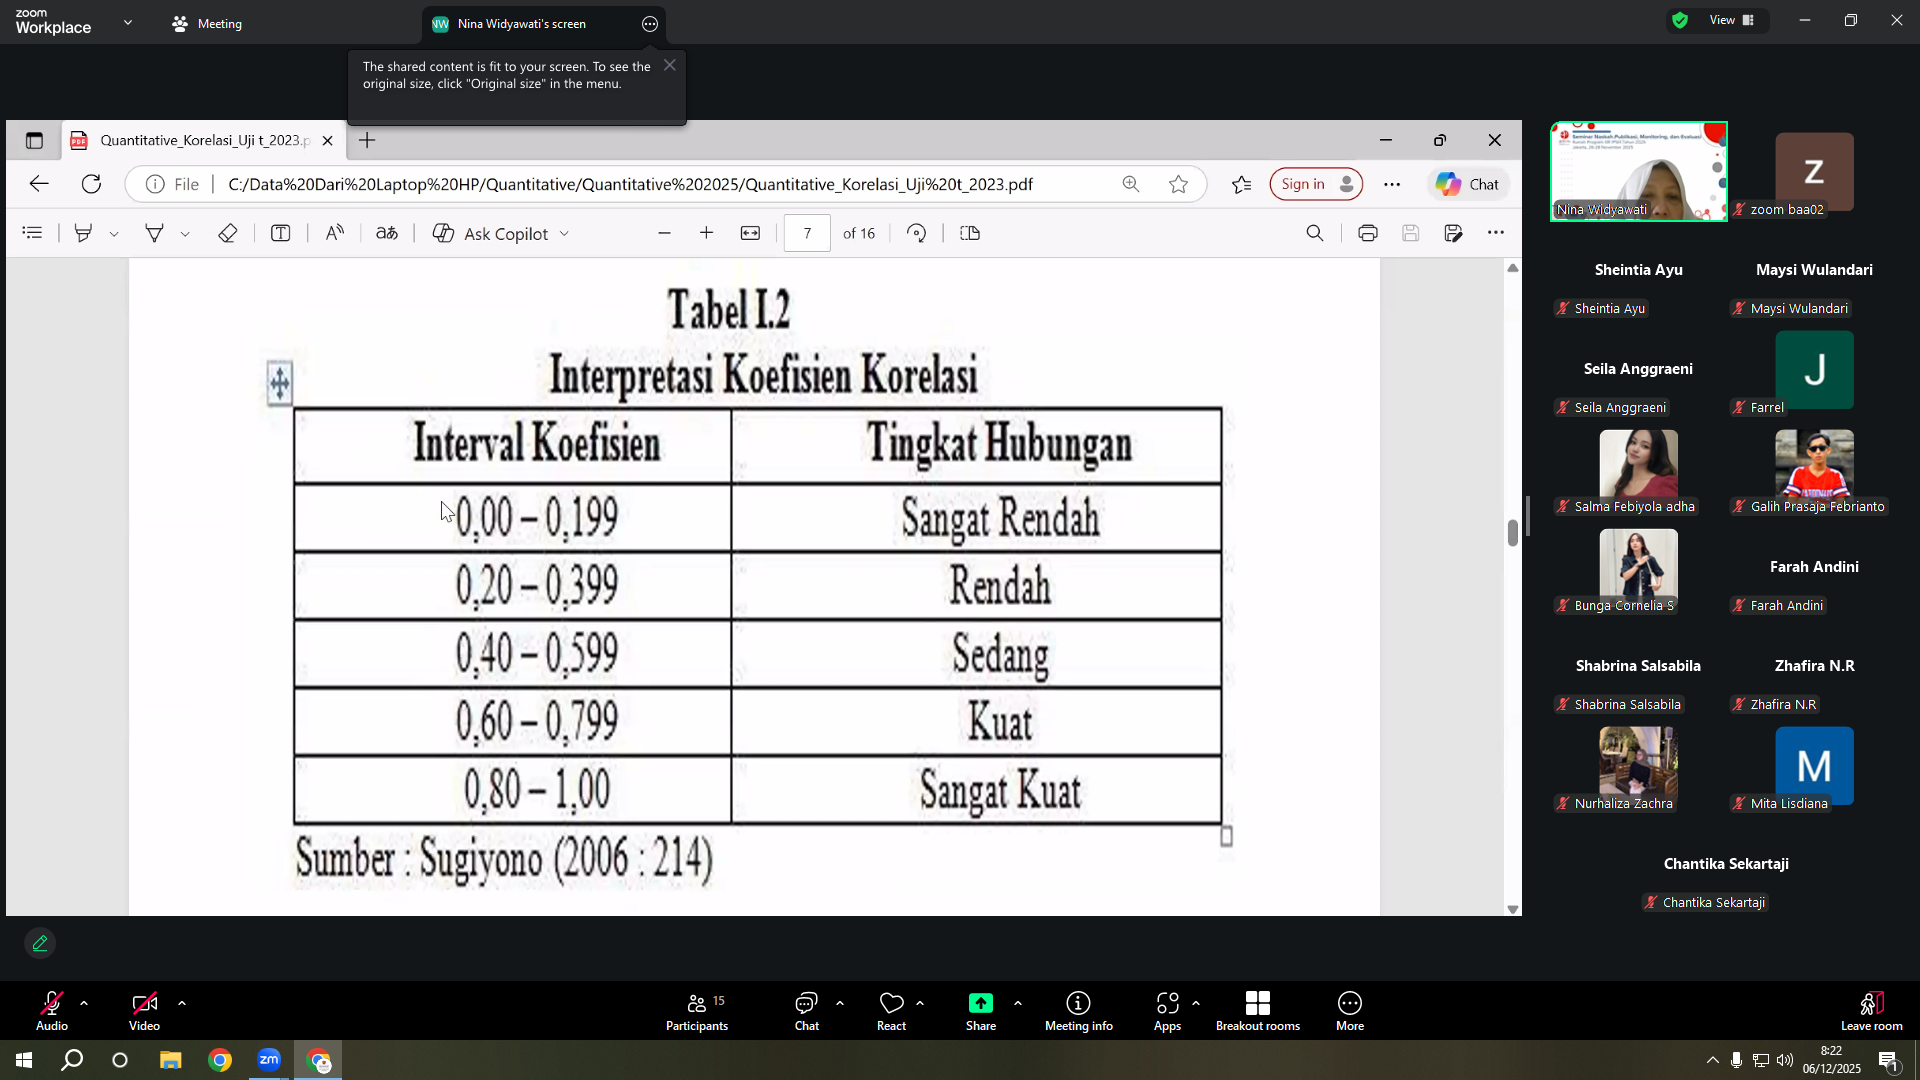Start video in Zoom
Screen dimensions: 1920x1080
[x=144, y=1011]
